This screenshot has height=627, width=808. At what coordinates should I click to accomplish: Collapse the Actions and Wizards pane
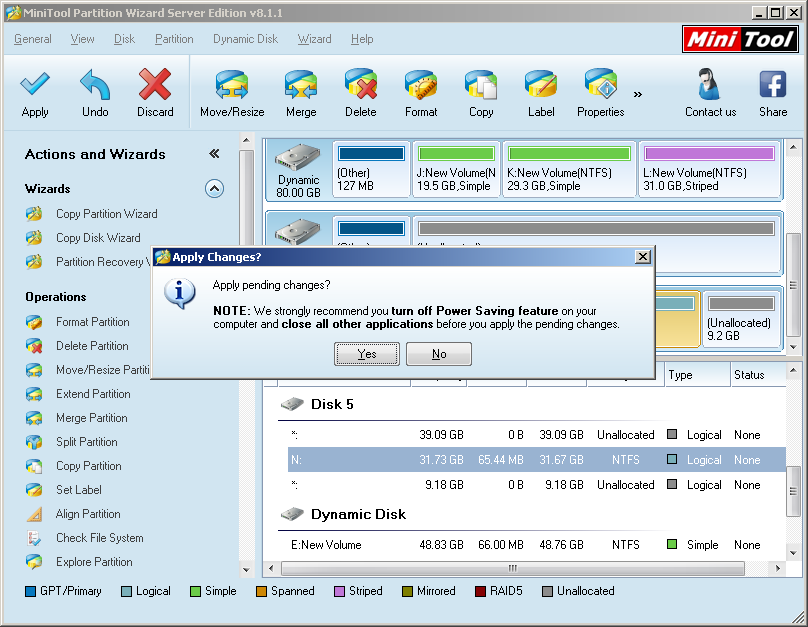(x=214, y=154)
